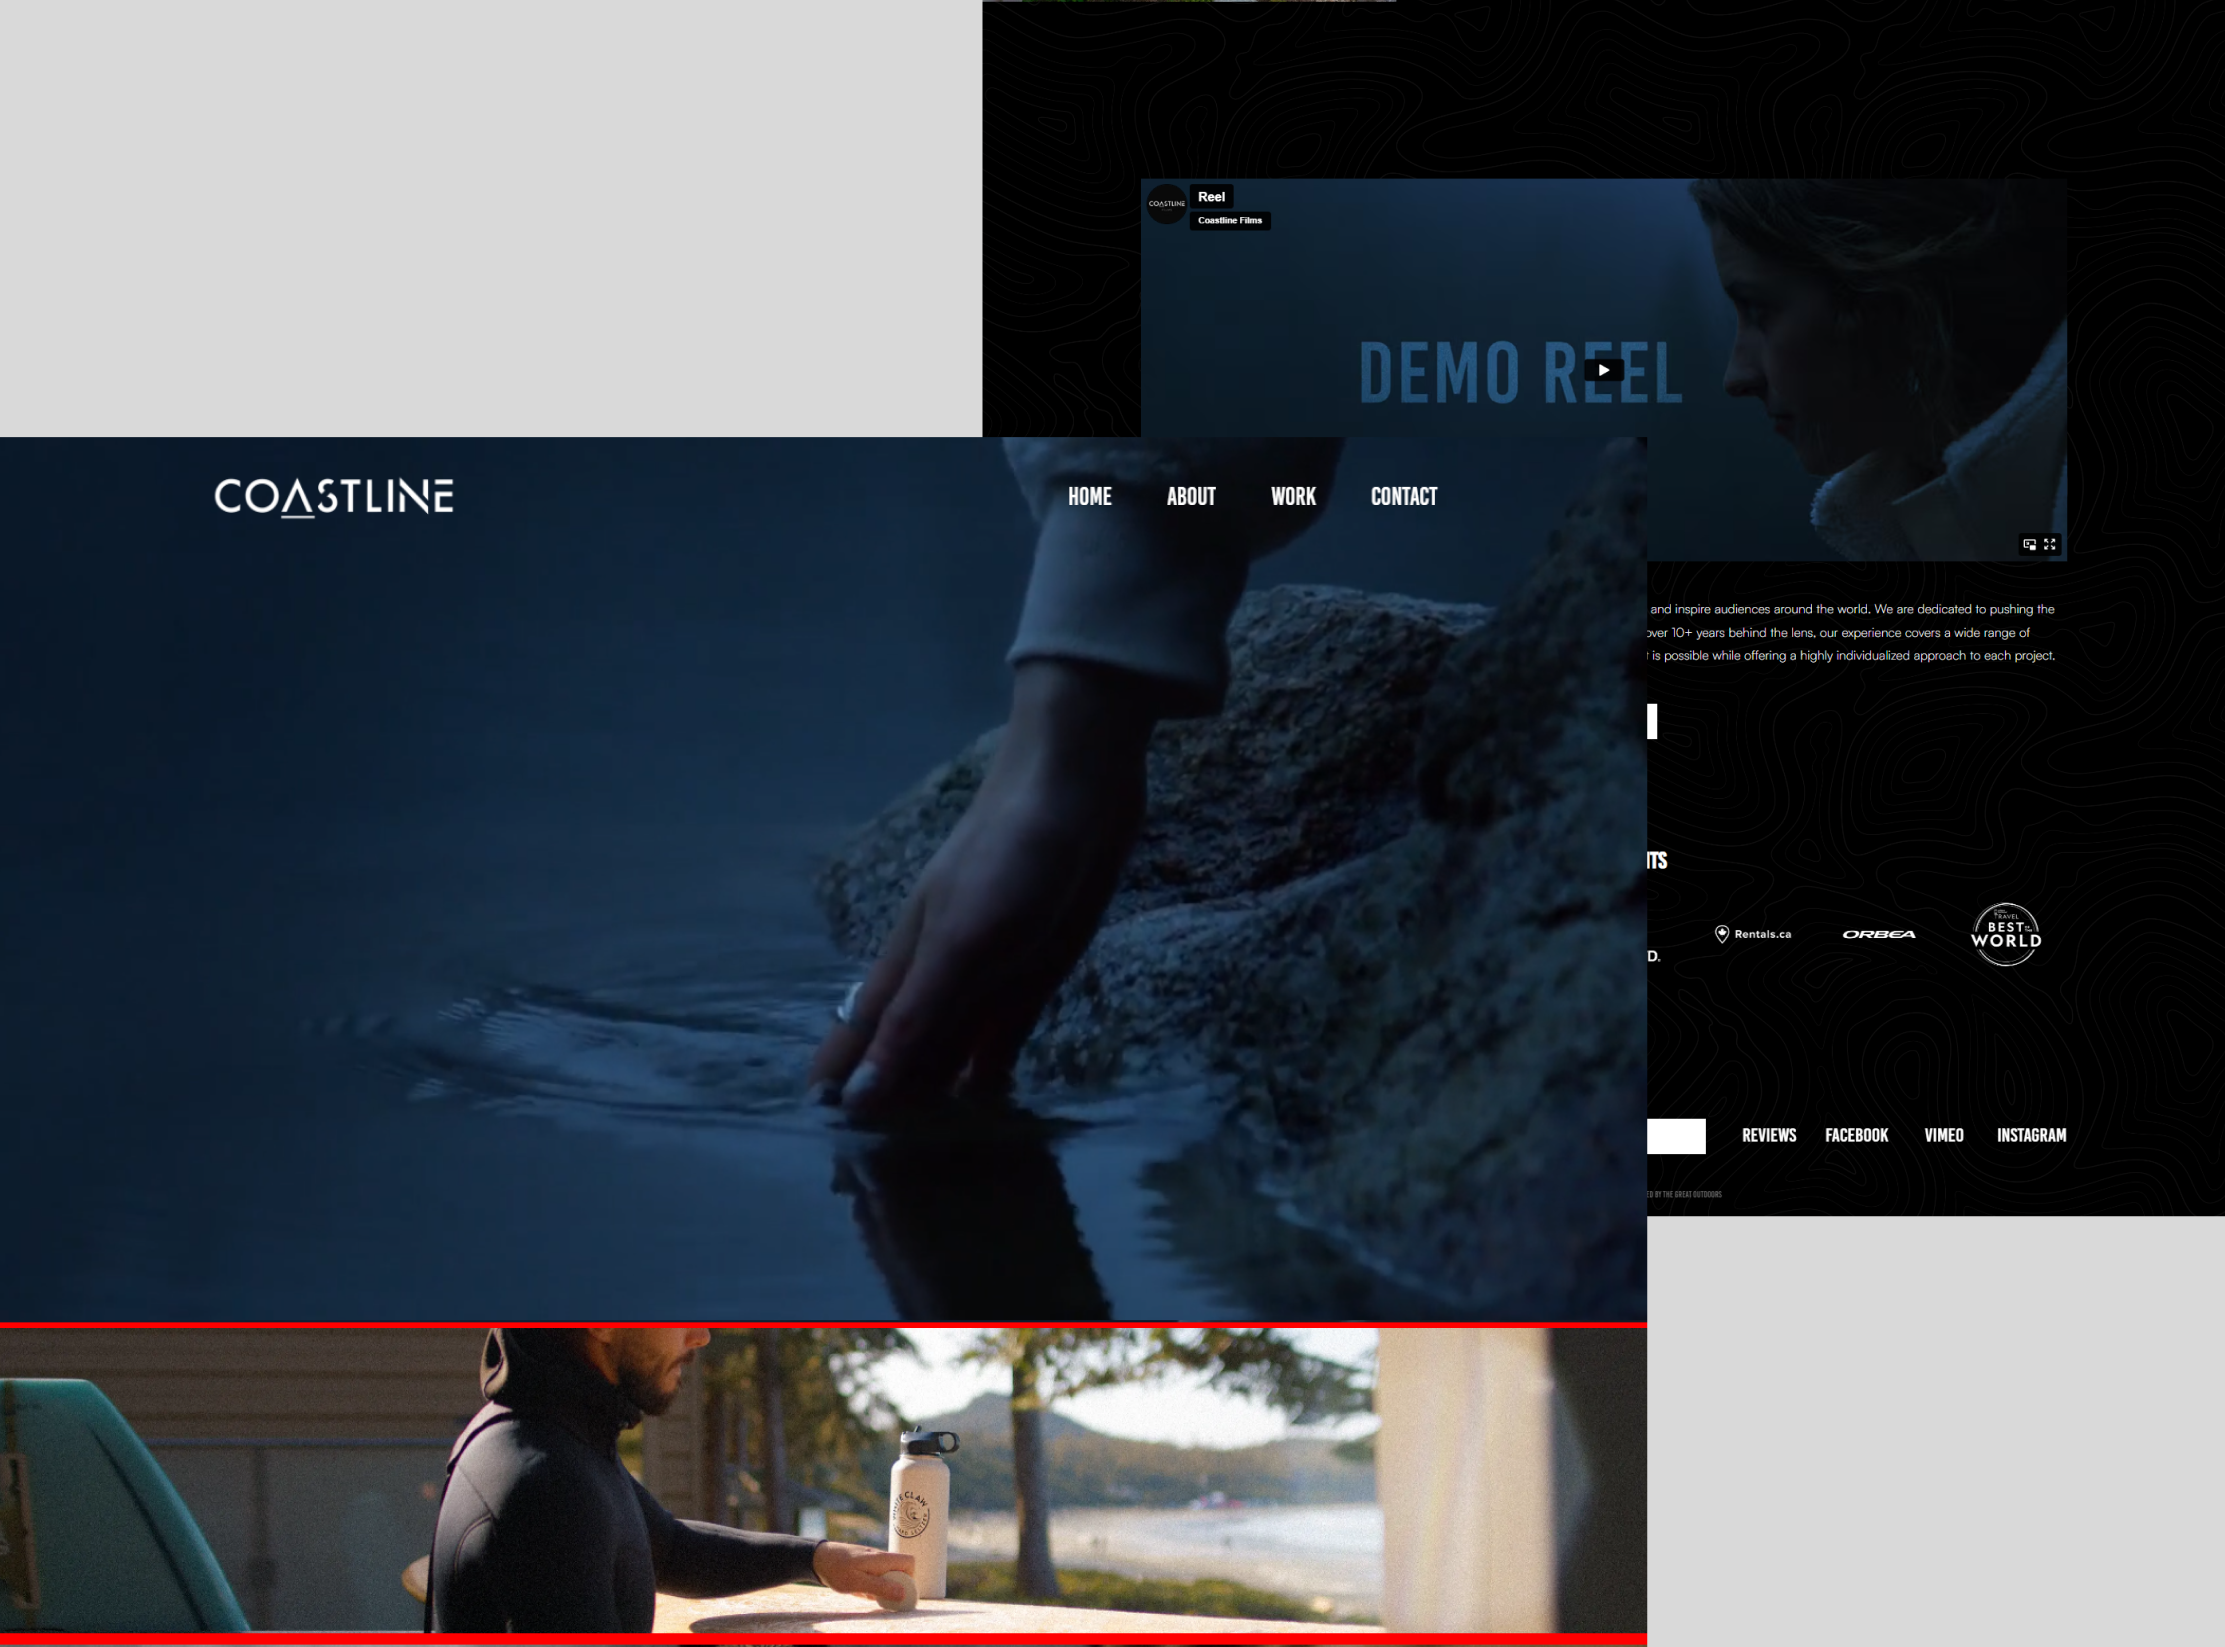Click the Best of the World badge
The image size is (2225, 1647).
[2005, 935]
